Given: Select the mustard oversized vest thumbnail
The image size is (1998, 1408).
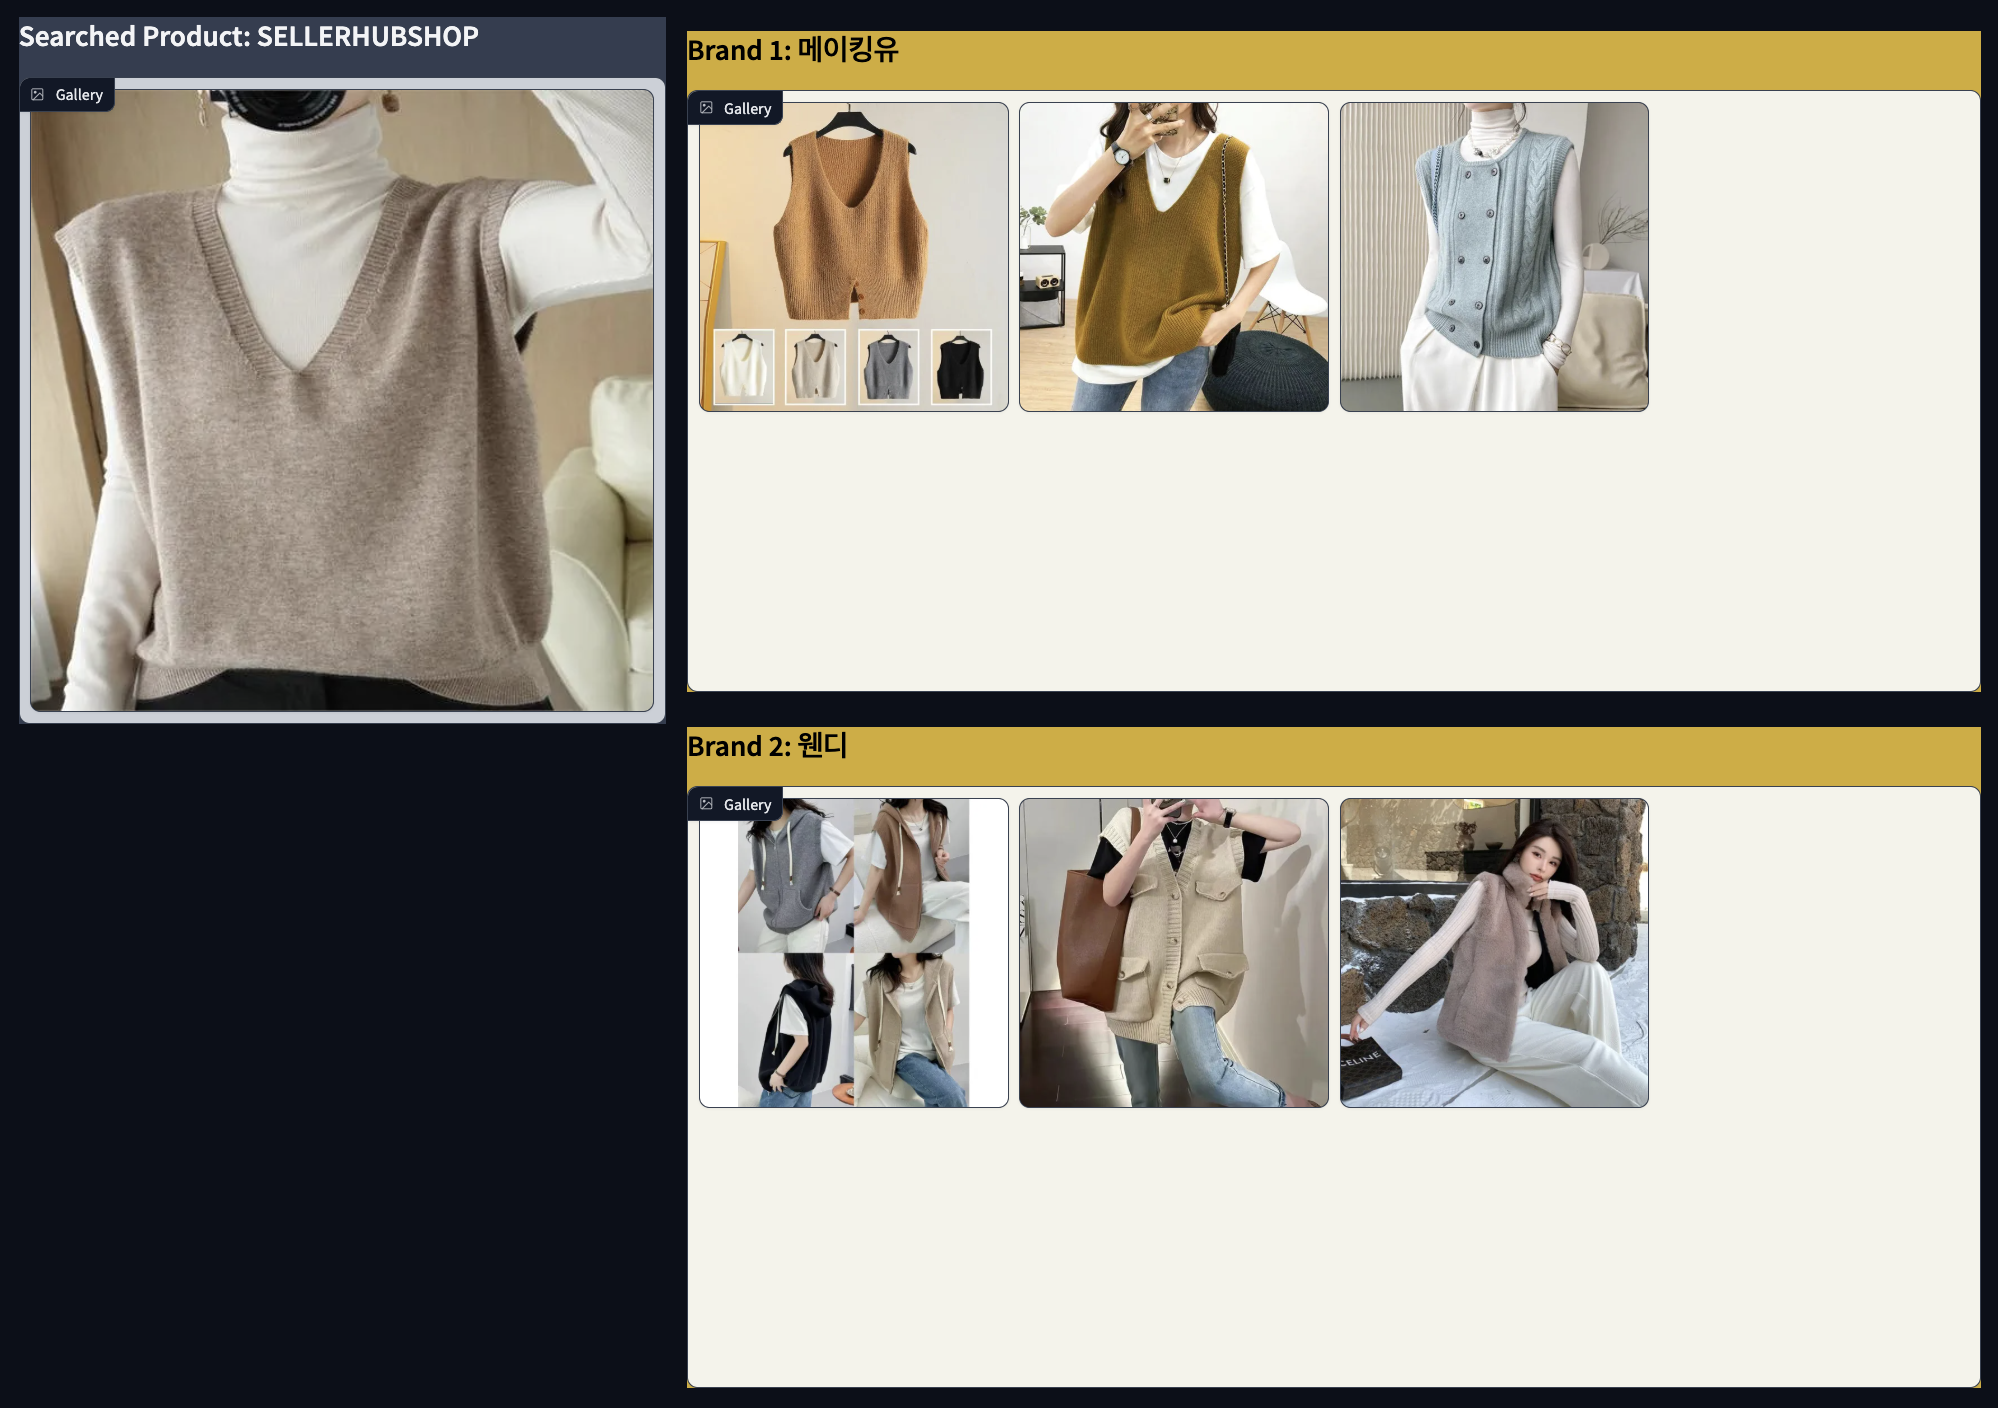Looking at the screenshot, I should pyautogui.click(x=1173, y=257).
